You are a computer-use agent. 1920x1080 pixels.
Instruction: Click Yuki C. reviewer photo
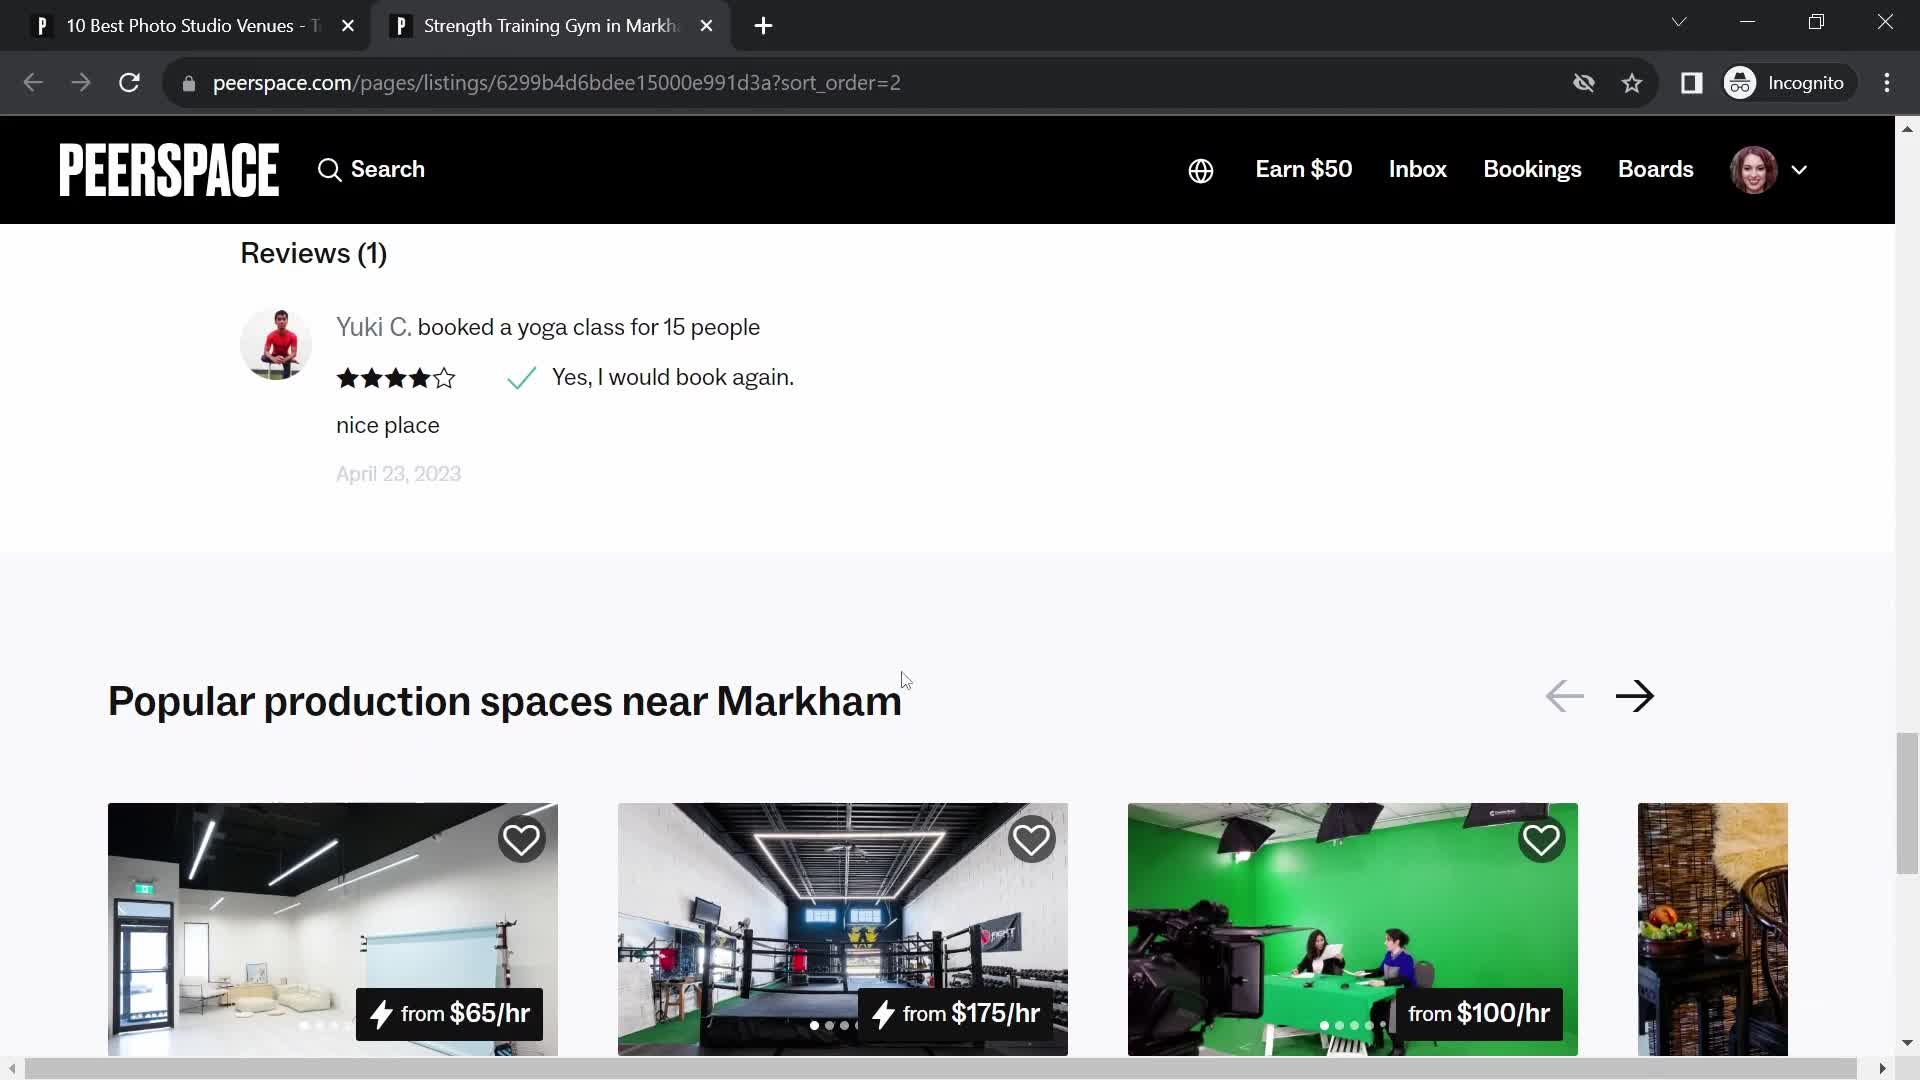(x=276, y=344)
